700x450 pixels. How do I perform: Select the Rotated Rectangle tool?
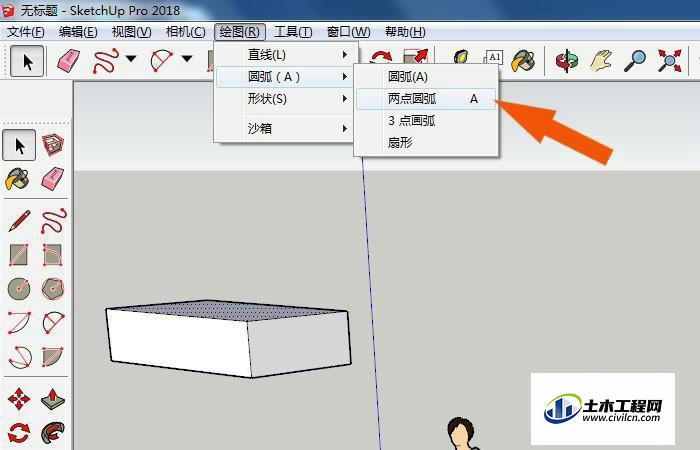53,255
